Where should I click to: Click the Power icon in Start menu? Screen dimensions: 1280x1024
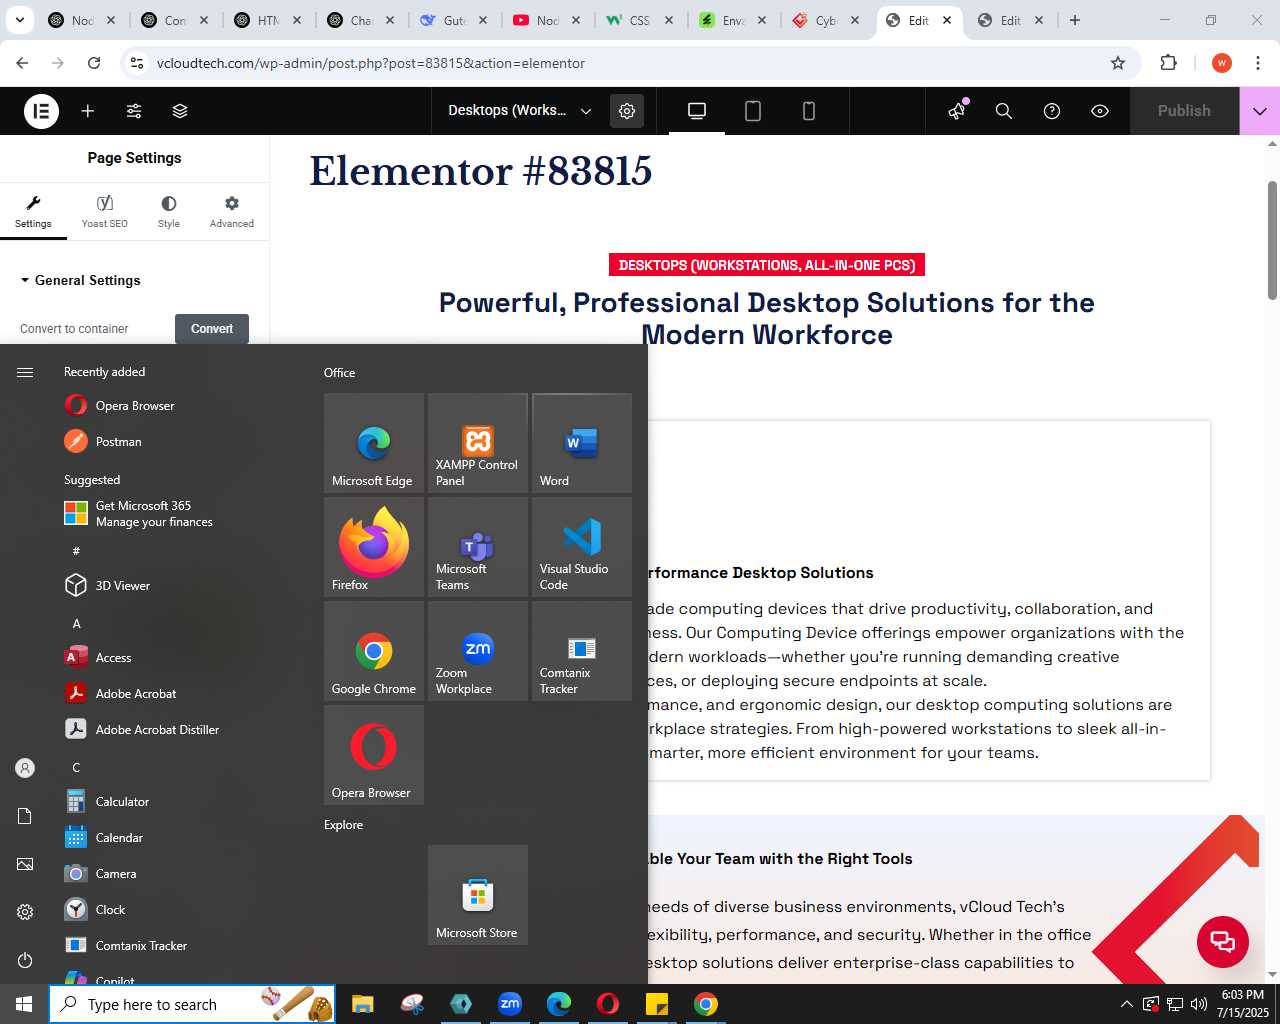25,960
